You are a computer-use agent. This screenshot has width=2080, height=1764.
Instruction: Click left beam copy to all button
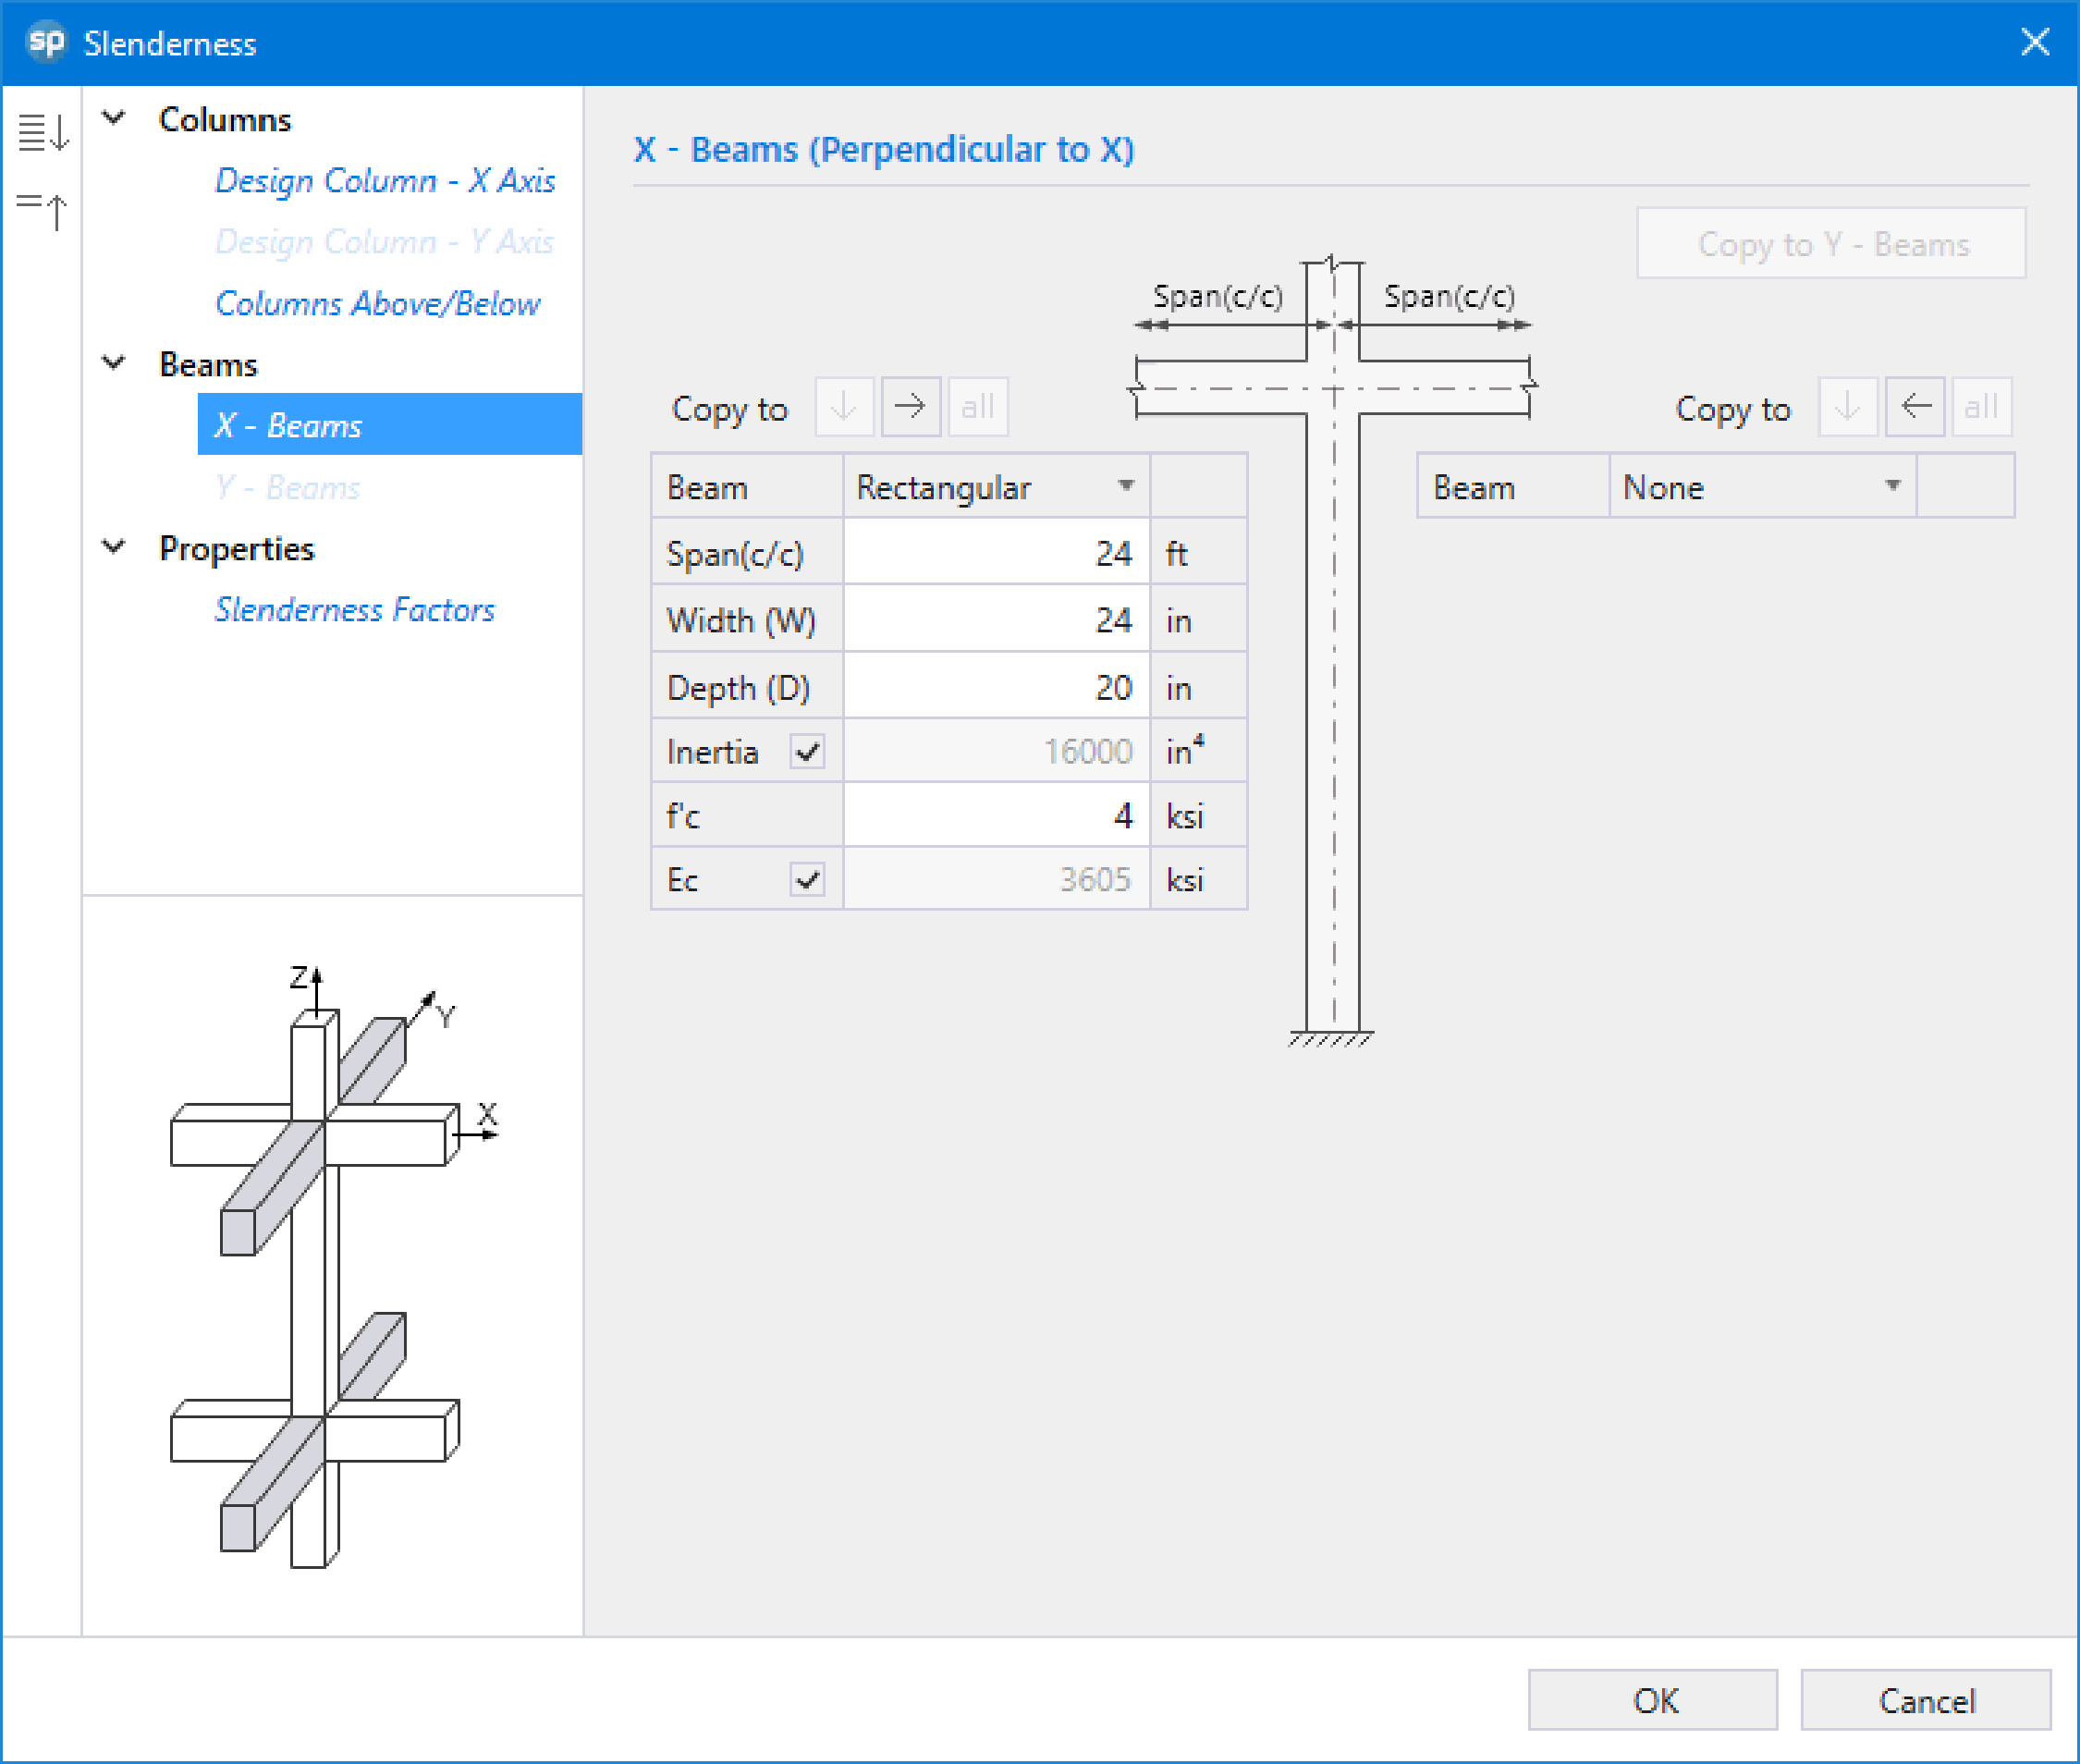[977, 407]
